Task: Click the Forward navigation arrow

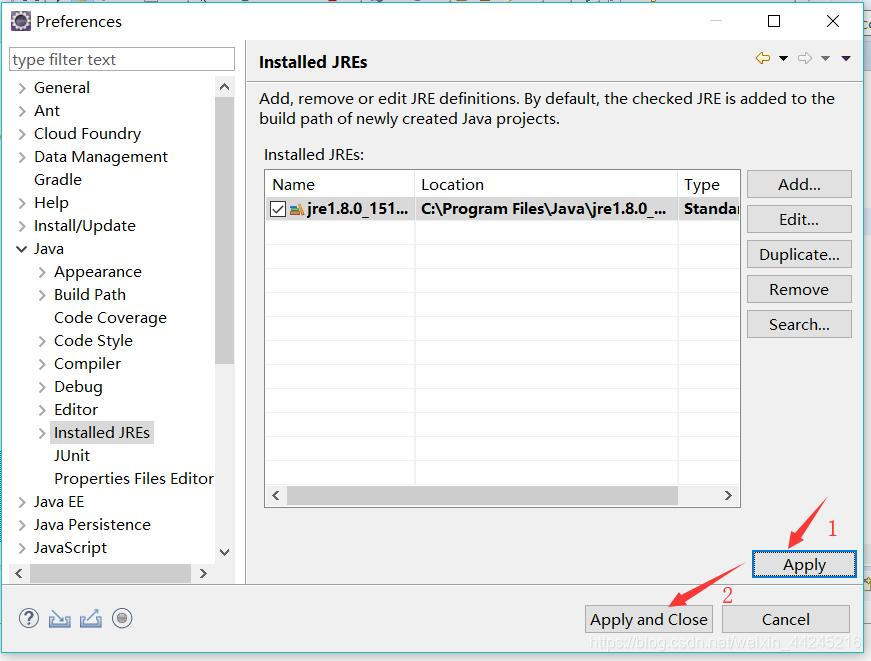Action: point(804,58)
